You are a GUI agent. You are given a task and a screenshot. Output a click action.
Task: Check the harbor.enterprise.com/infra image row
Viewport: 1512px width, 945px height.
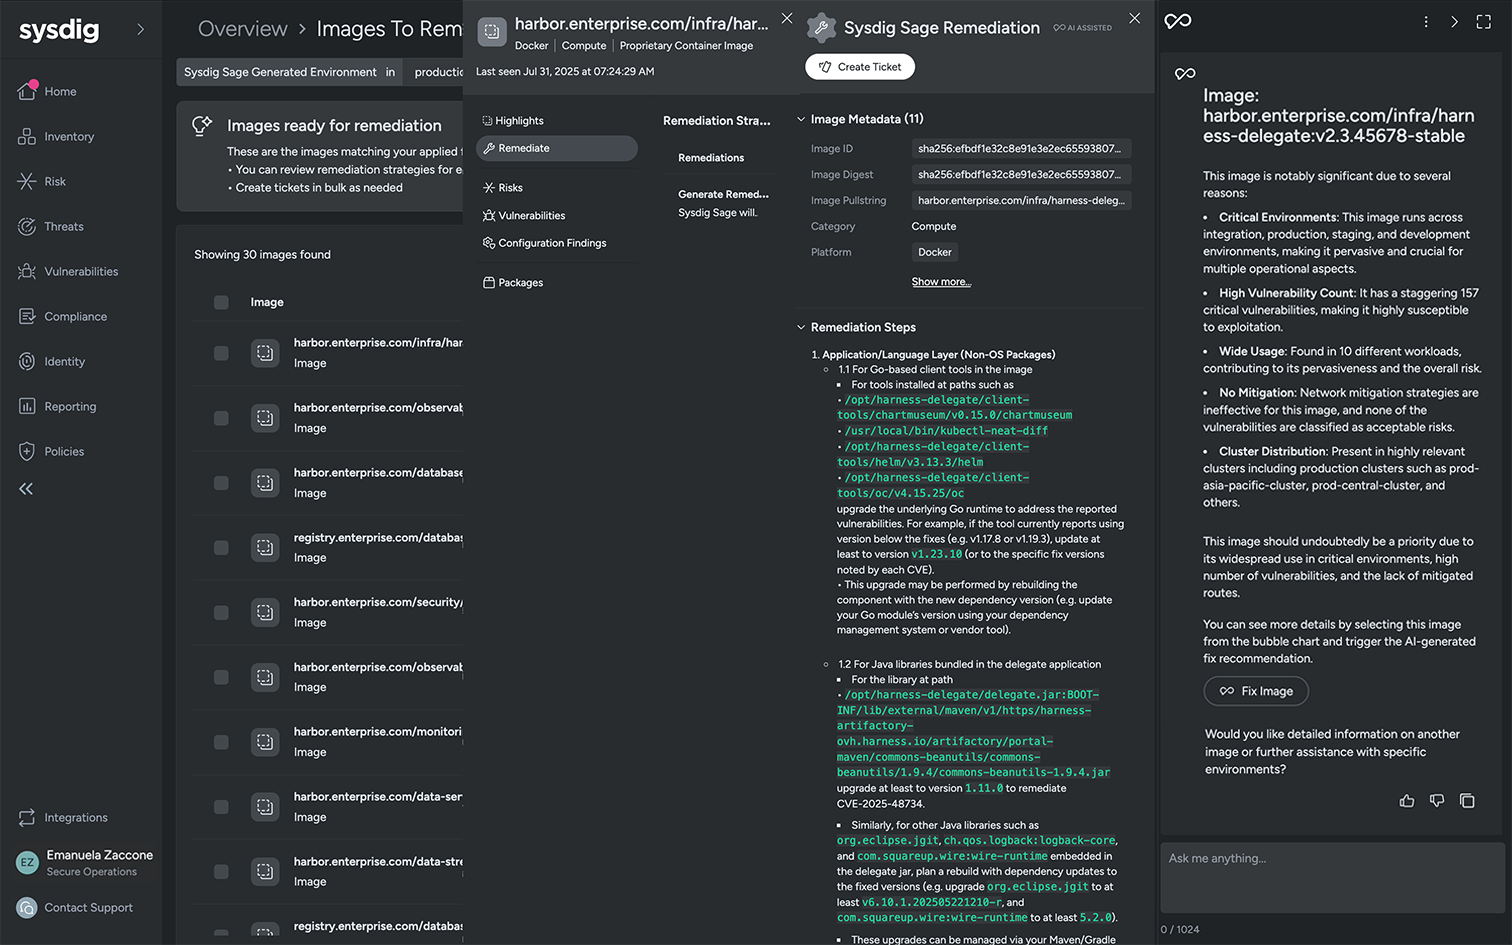(221, 353)
